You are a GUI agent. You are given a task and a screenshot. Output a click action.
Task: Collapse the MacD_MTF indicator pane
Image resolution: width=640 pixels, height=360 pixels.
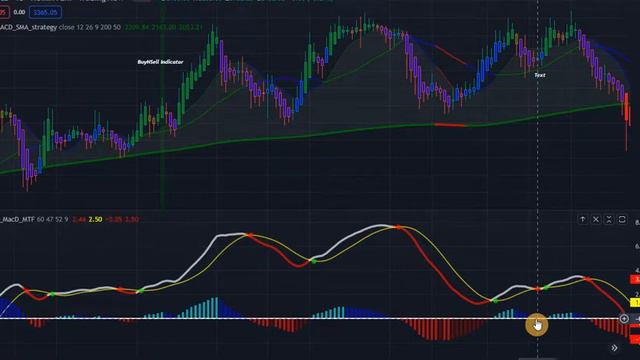pyautogui.click(x=609, y=220)
